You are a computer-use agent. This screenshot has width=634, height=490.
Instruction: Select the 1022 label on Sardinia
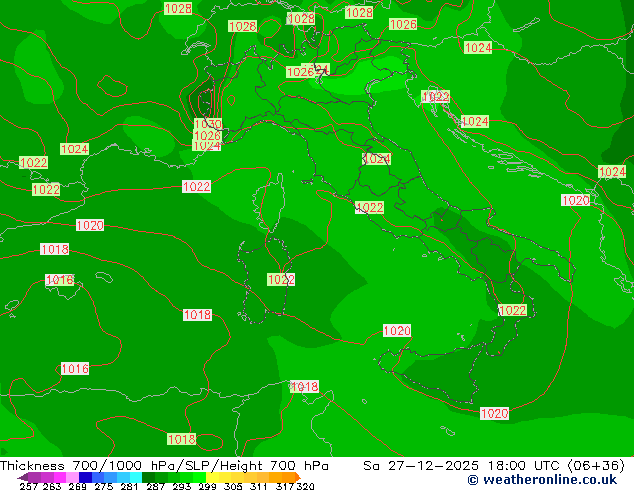pos(281,279)
